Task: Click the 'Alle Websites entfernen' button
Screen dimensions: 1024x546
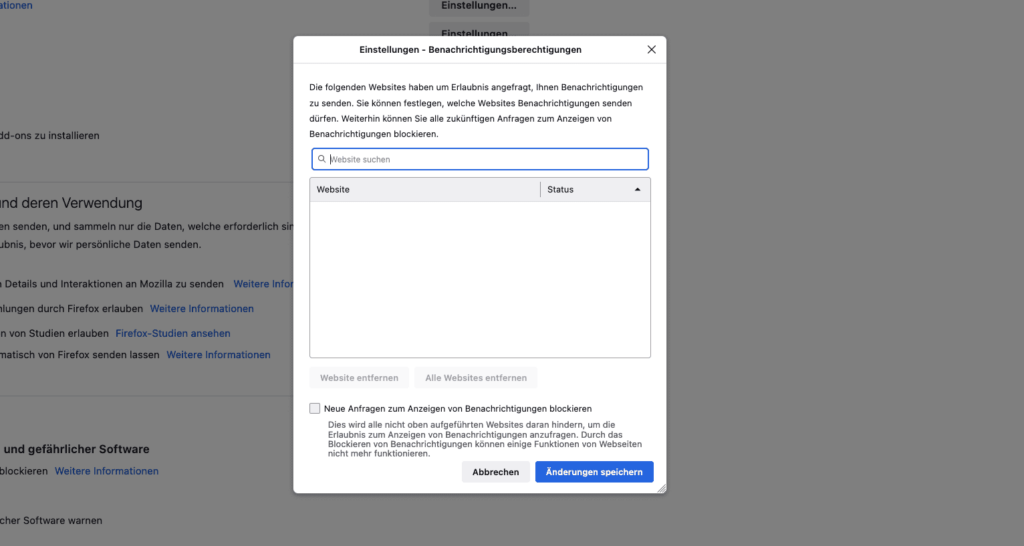Action: coord(475,377)
